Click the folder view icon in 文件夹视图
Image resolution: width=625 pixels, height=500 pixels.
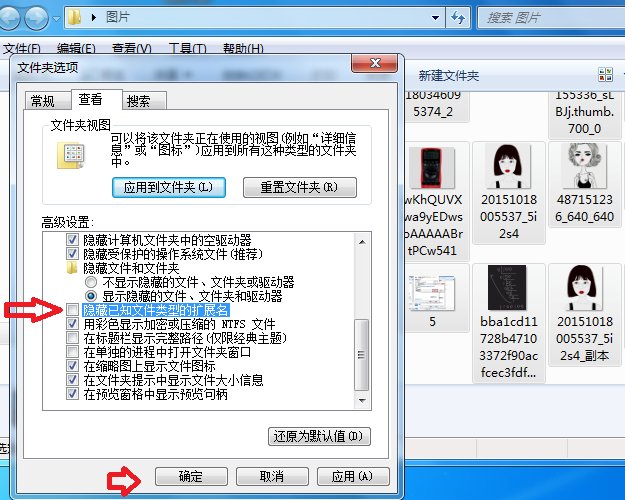(x=71, y=155)
